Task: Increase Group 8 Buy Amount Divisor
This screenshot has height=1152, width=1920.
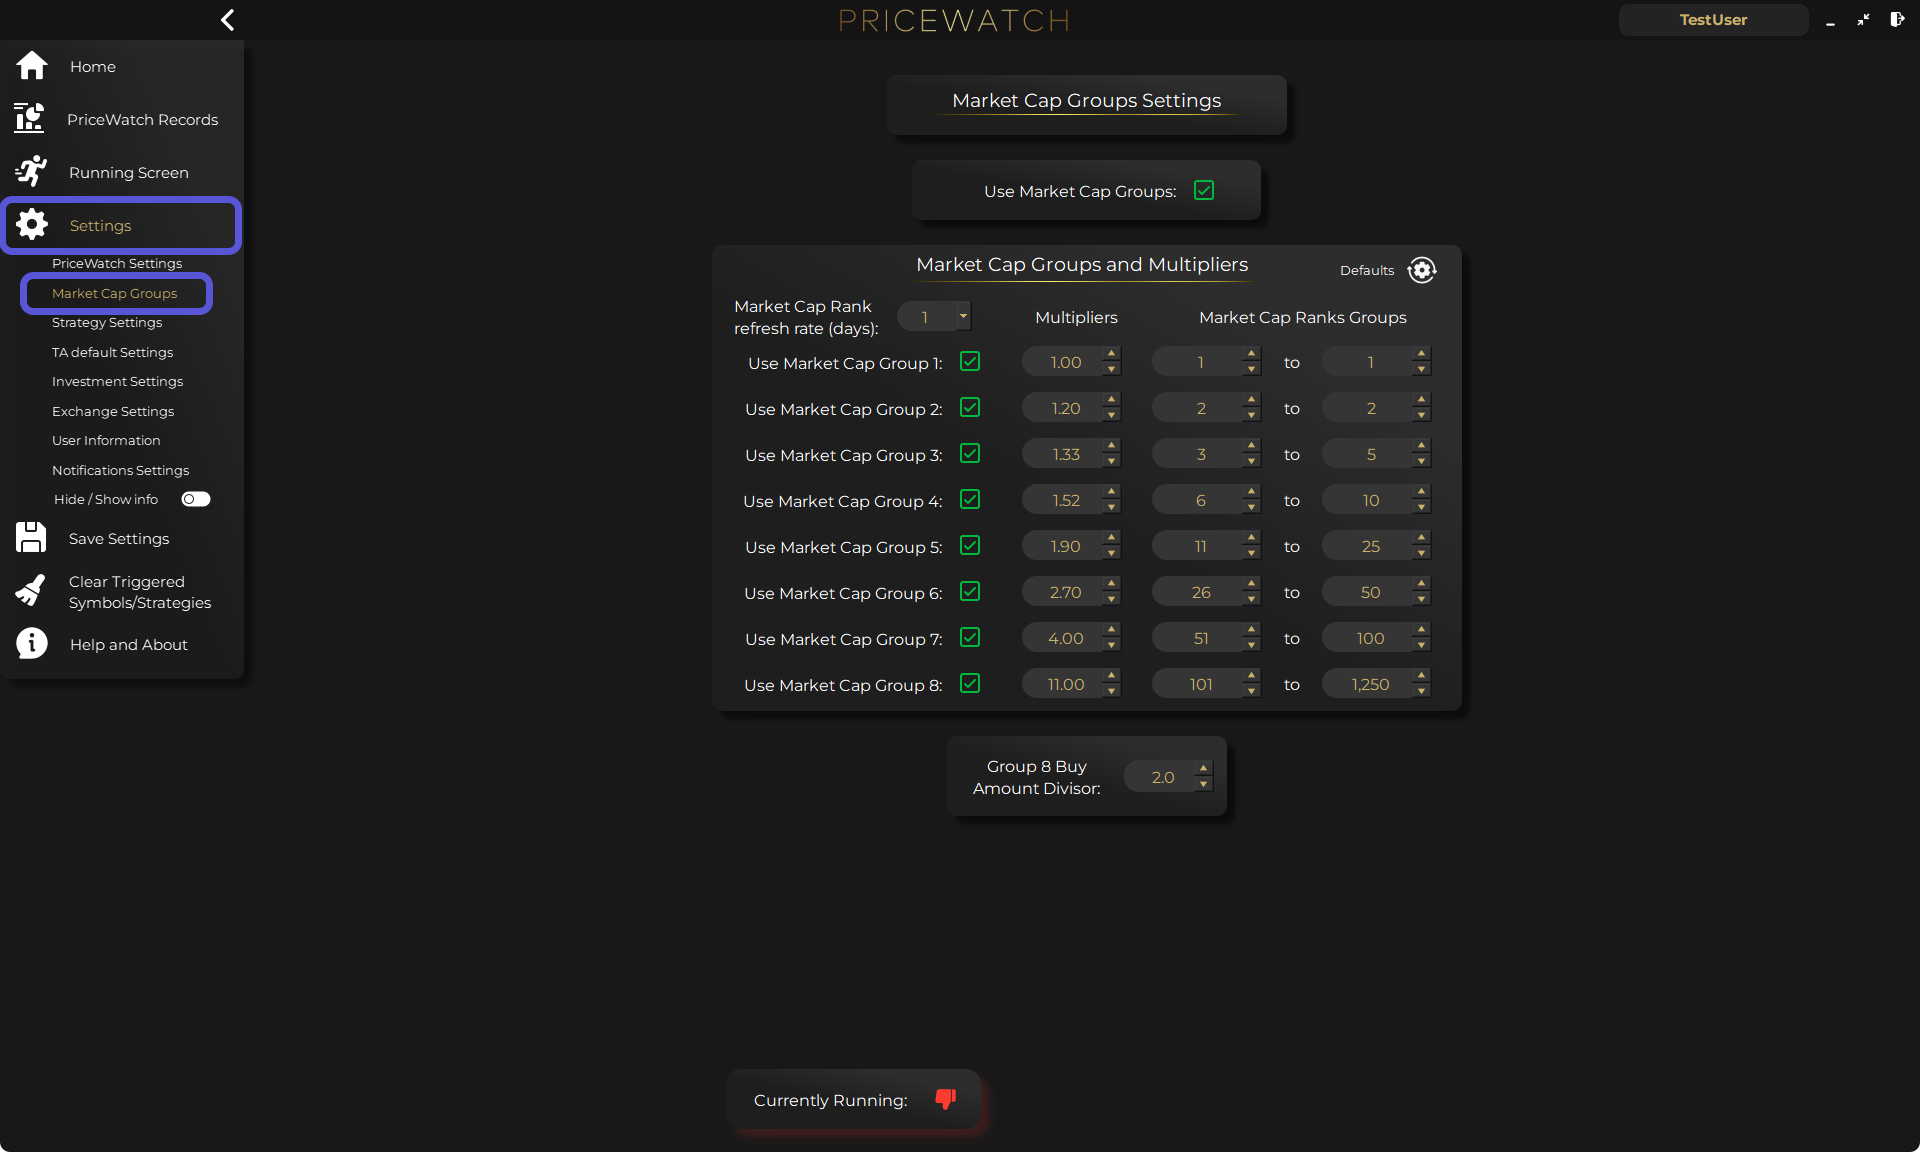Action: (1203, 769)
